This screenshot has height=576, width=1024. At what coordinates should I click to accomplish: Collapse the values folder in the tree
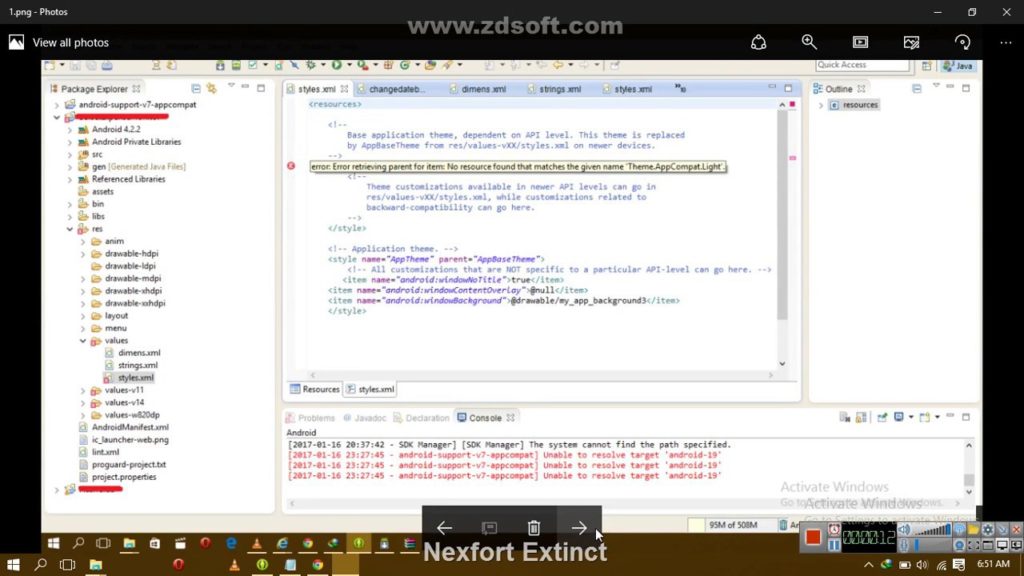coord(83,340)
